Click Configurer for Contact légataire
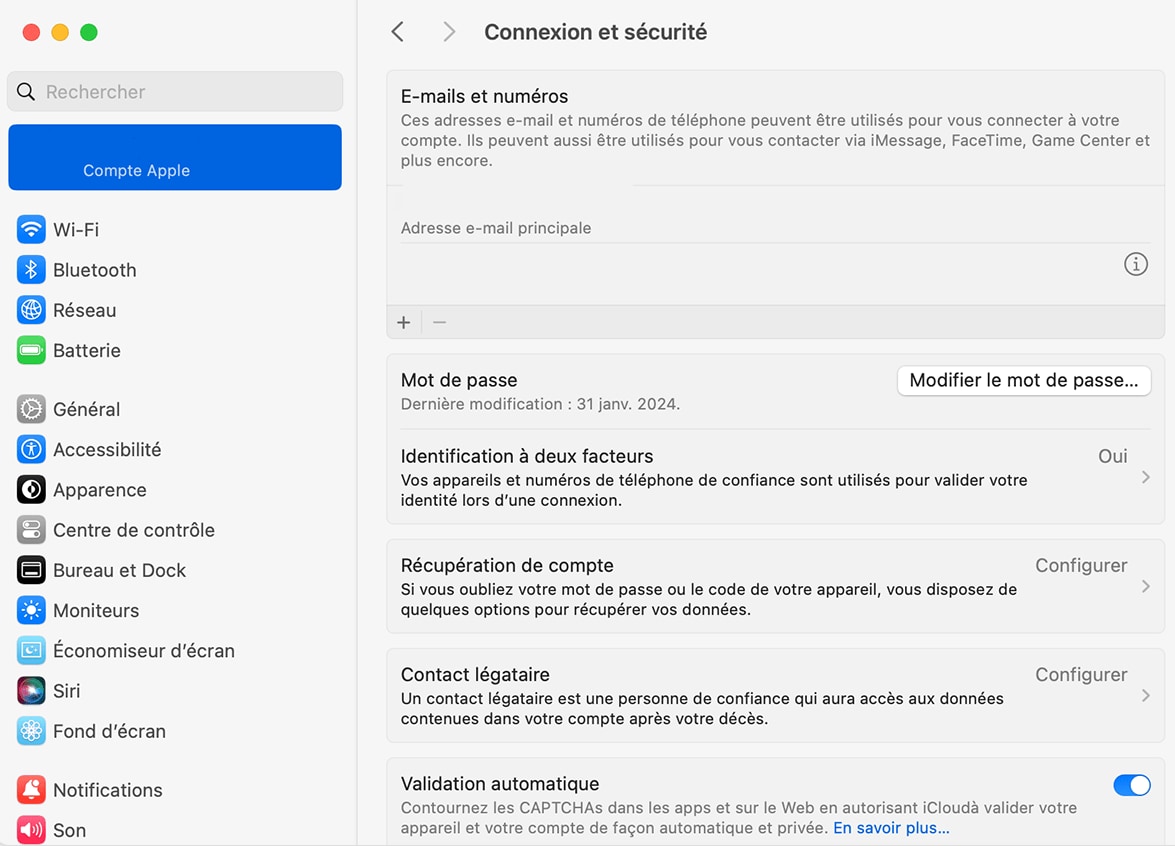 pos(1081,675)
